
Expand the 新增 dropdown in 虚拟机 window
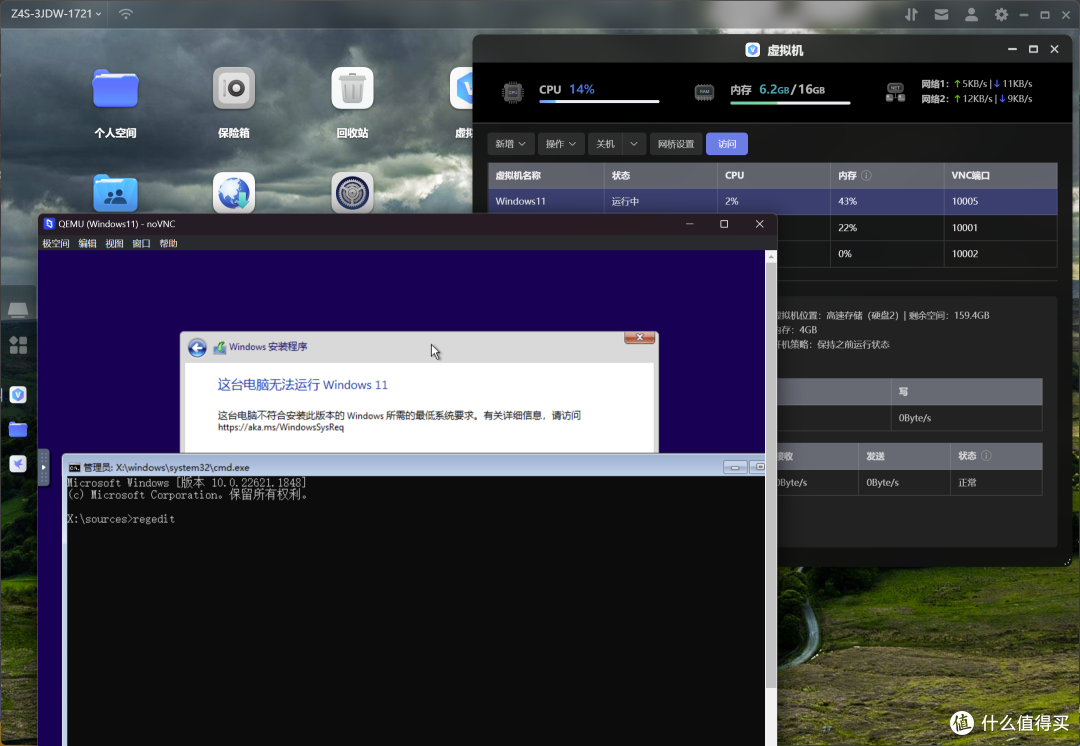click(510, 144)
